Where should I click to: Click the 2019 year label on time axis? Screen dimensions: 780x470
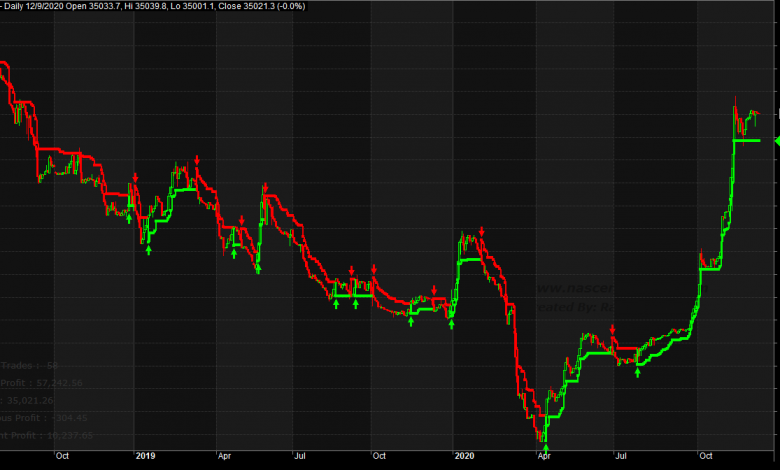click(145, 456)
